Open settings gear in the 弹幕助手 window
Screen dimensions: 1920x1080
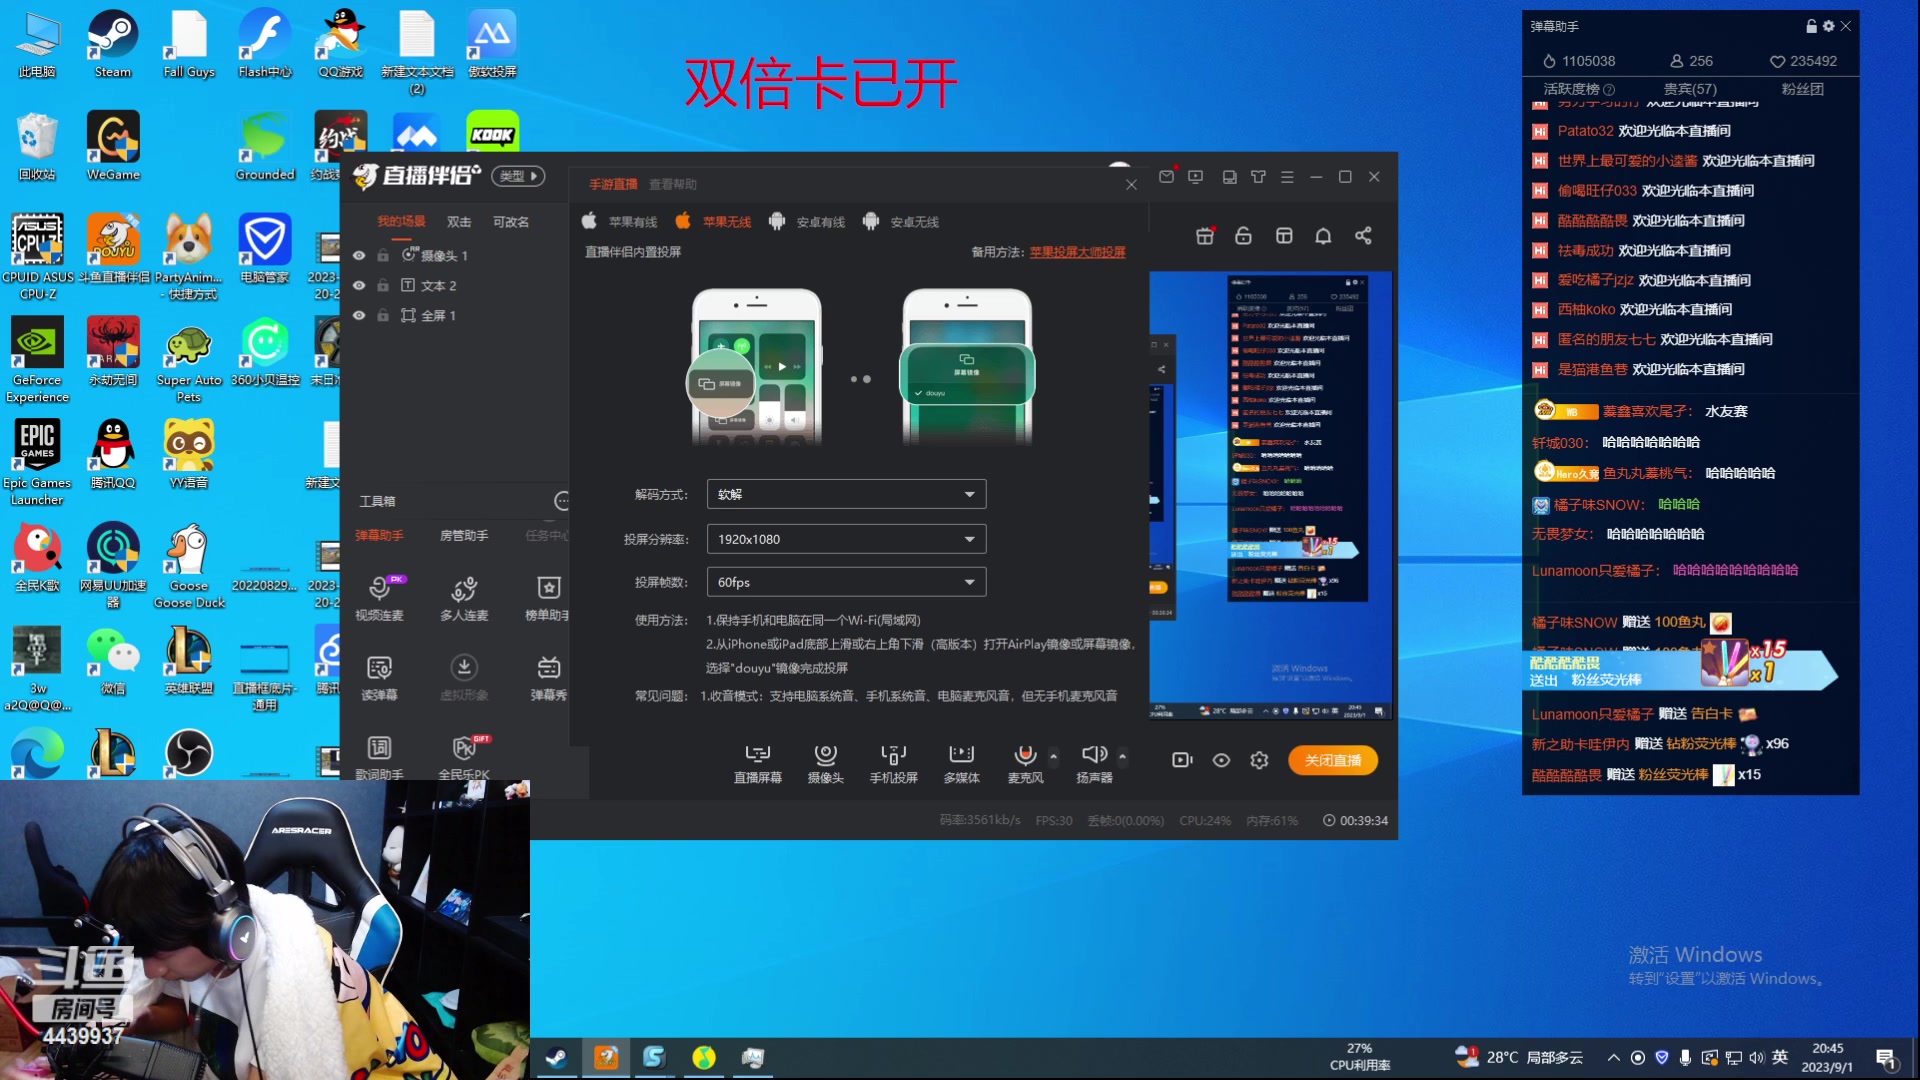click(1829, 26)
